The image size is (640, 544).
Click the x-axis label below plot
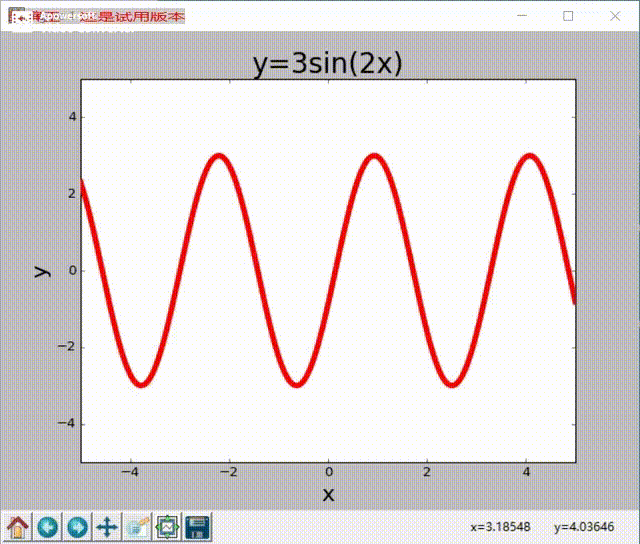coord(328,494)
